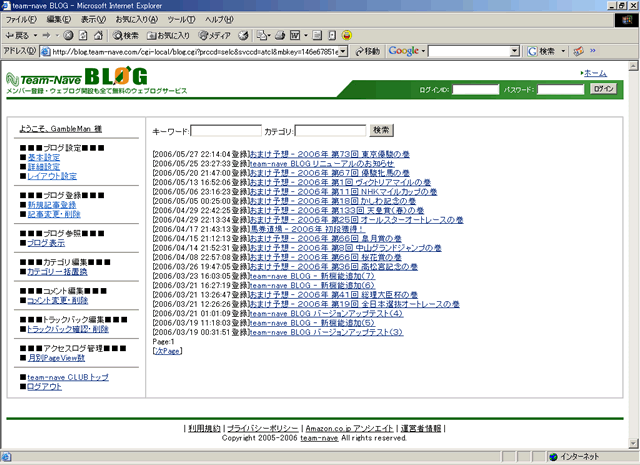The width and height of the screenshot is (640, 465).
Task: Open the ファイル(F) menu
Action: tap(22, 19)
